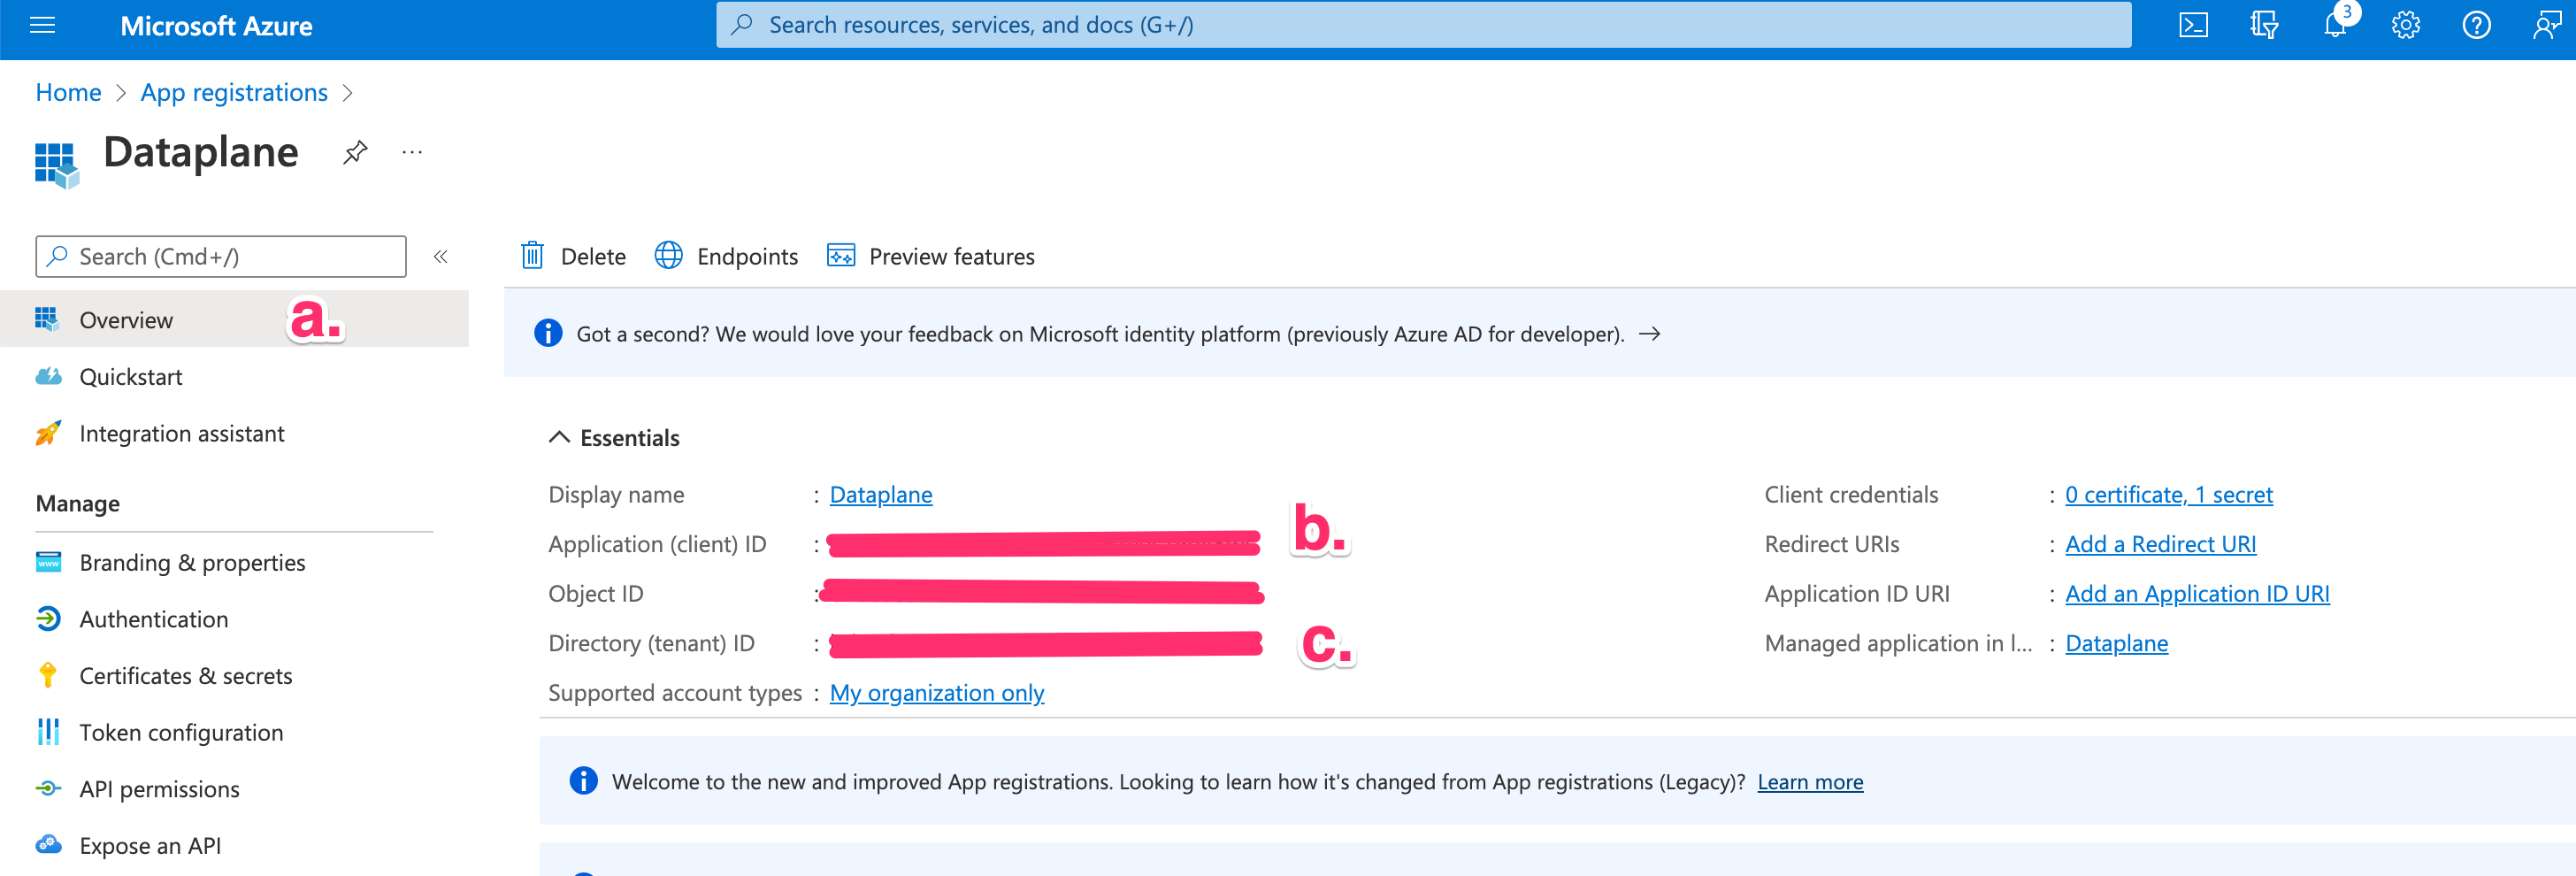Image resolution: width=2576 pixels, height=876 pixels.
Task: Select Authentication under Manage
Action: (153, 619)
